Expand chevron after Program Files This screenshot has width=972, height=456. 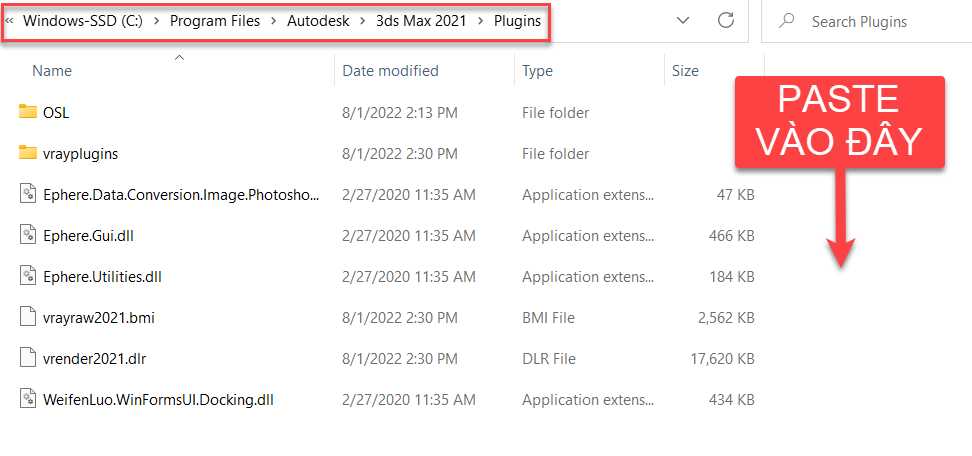[x=273, y=21]
